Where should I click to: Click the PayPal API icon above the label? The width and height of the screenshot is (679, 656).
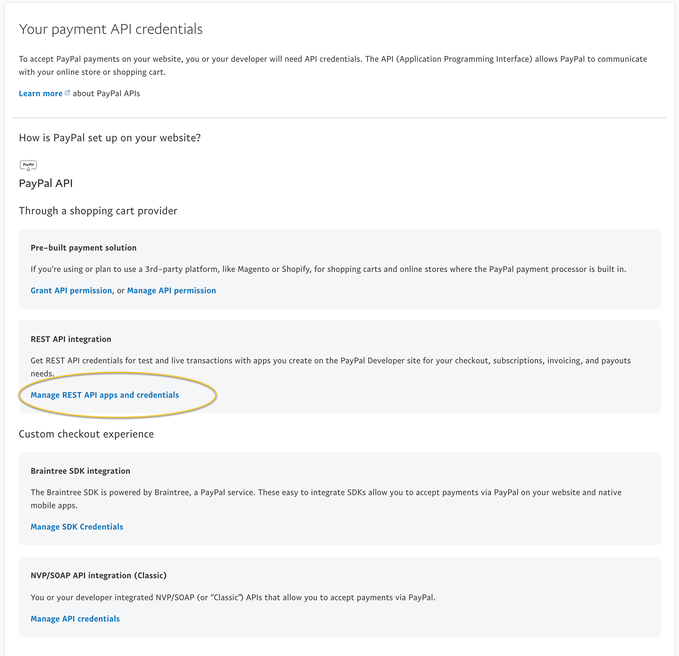28,165
